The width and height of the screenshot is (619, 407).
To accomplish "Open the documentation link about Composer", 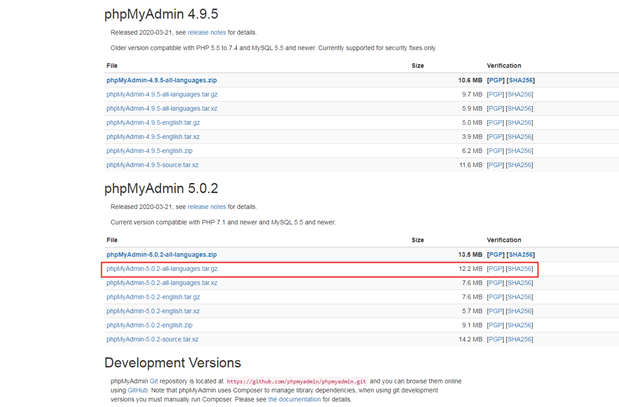I will [294, 399].
